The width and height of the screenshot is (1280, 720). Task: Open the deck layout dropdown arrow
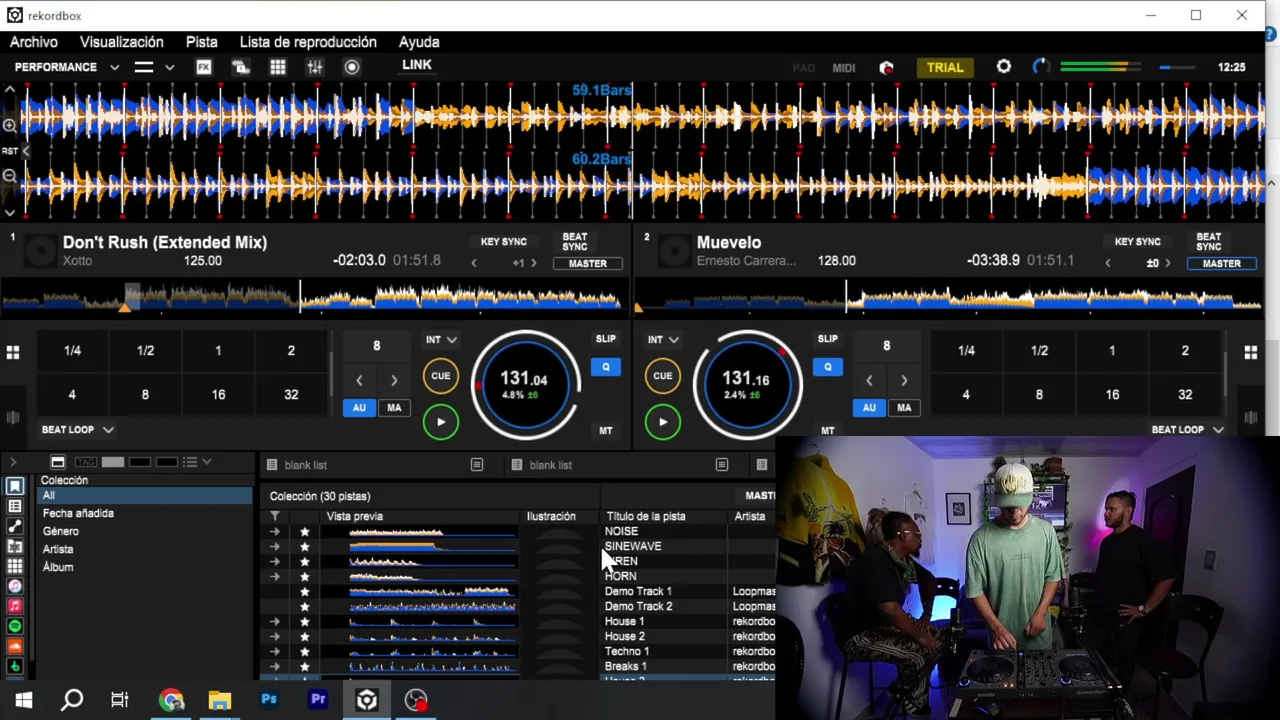point(170,67)
